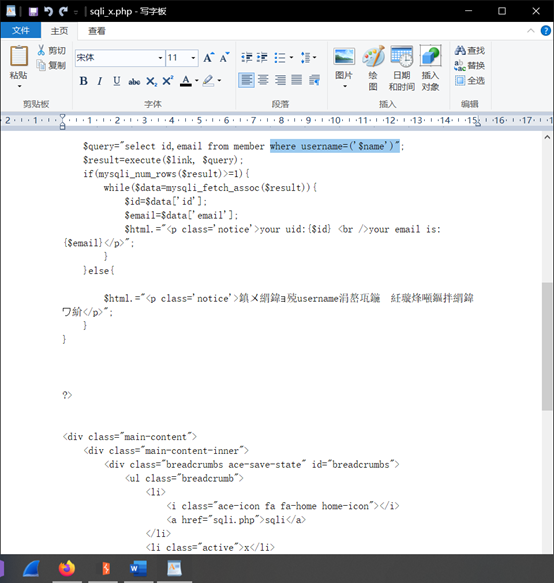The height and width of the screenshot is (583, 554).
Task: Click the 查找 find button
Action: 470,50
